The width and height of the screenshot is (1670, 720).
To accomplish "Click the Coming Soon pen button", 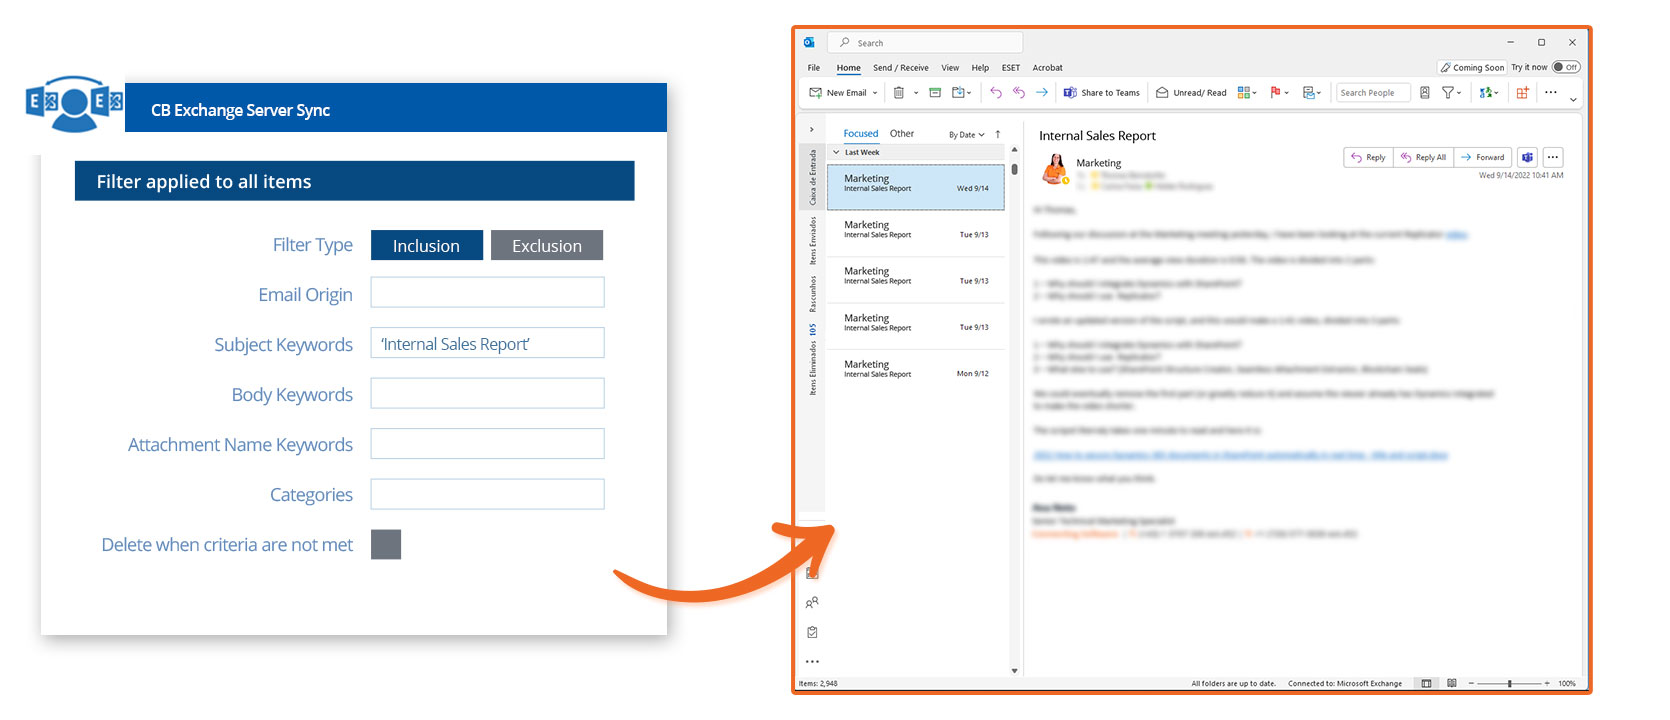I will click(1472, 68).
